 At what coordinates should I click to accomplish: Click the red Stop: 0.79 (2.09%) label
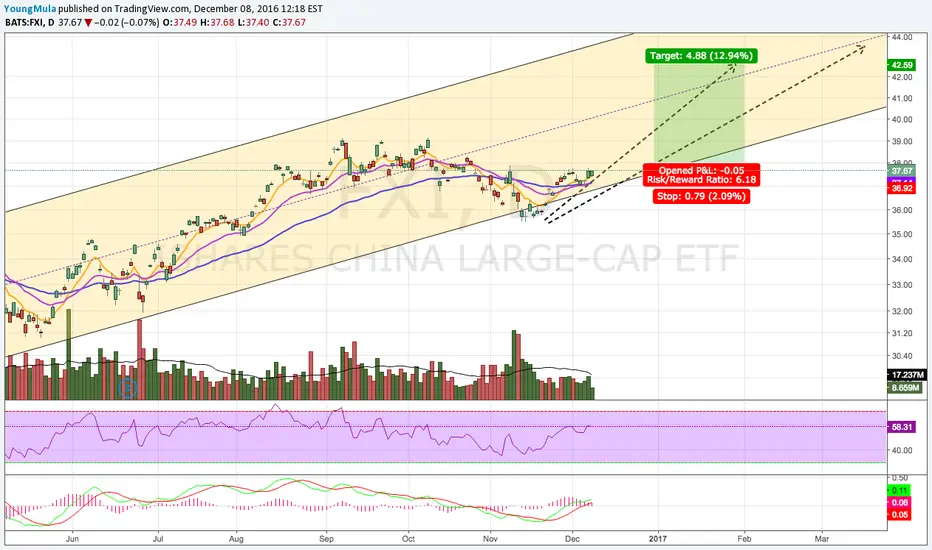[x=701, y=196]
